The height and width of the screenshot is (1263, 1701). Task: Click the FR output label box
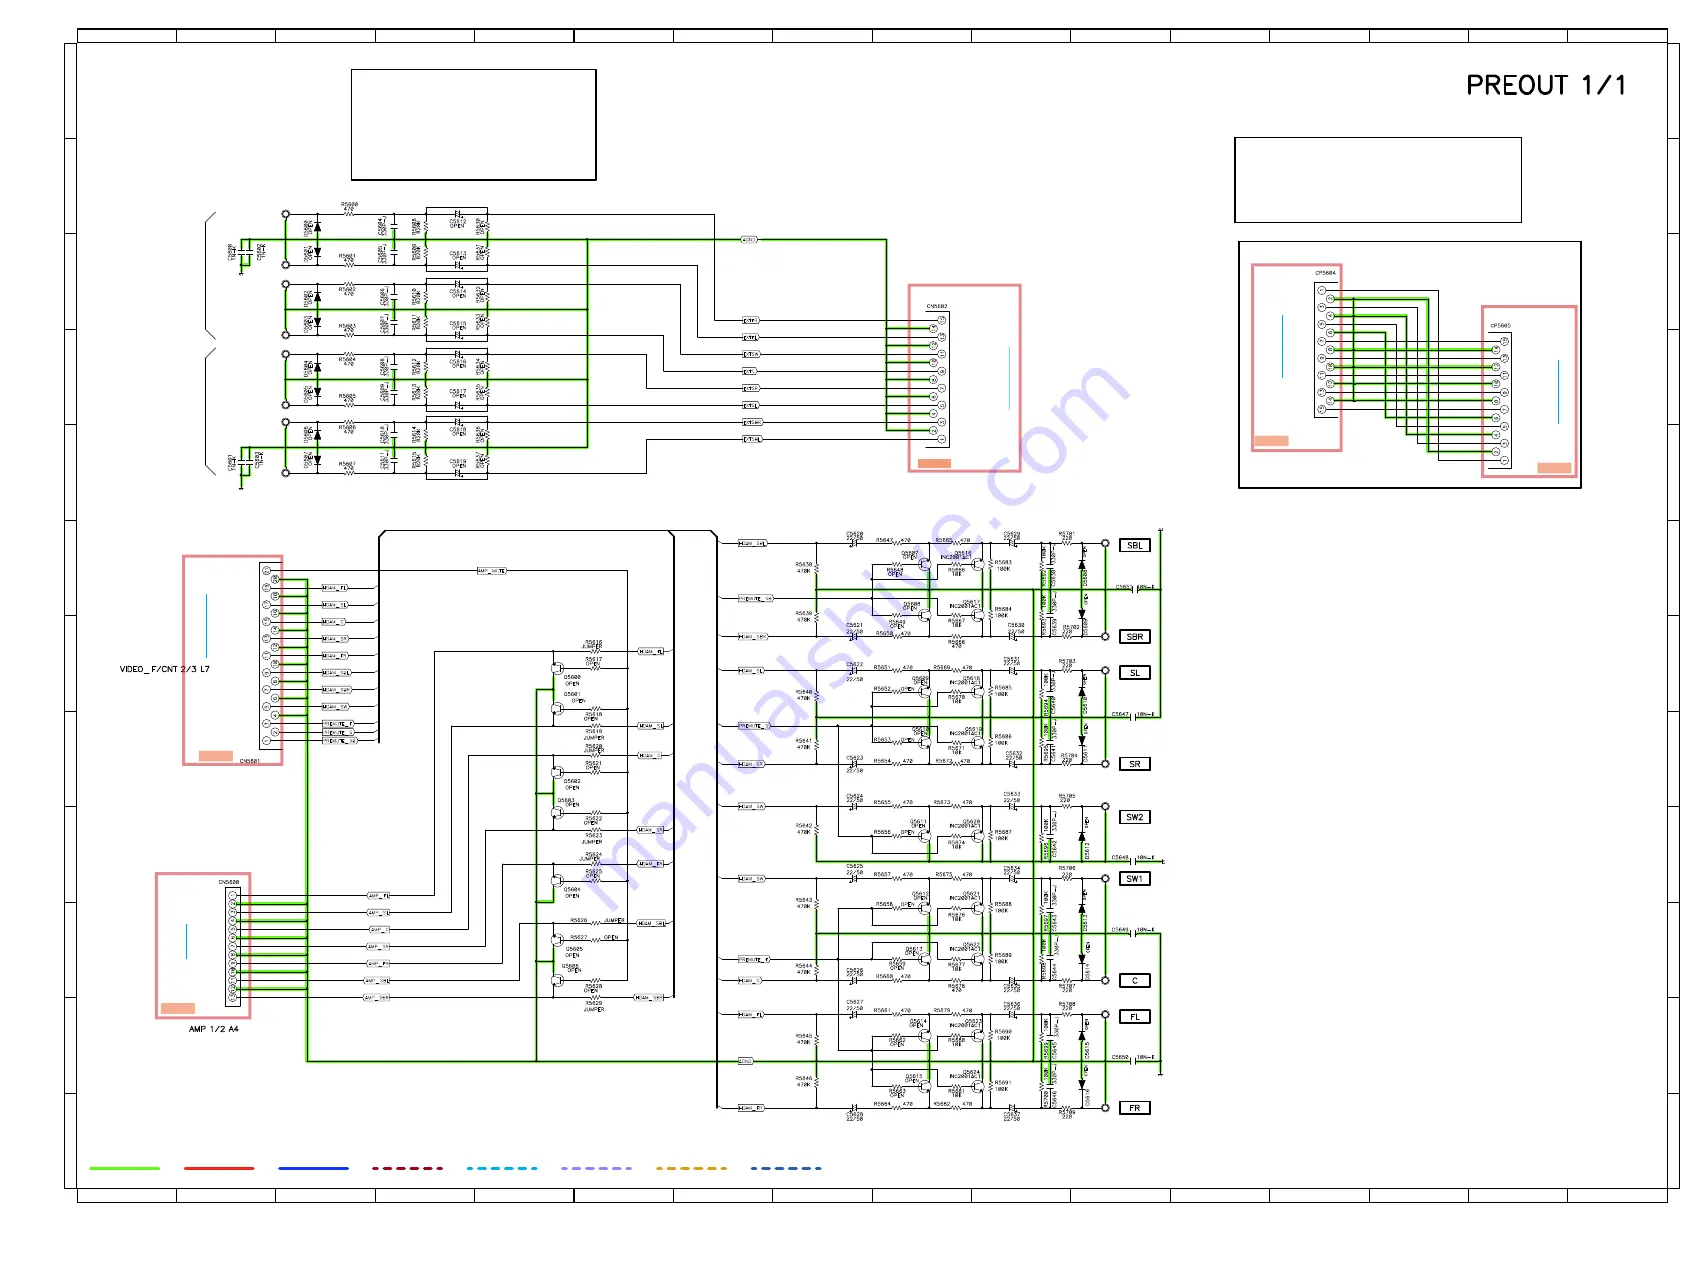pos(1134,1108)
